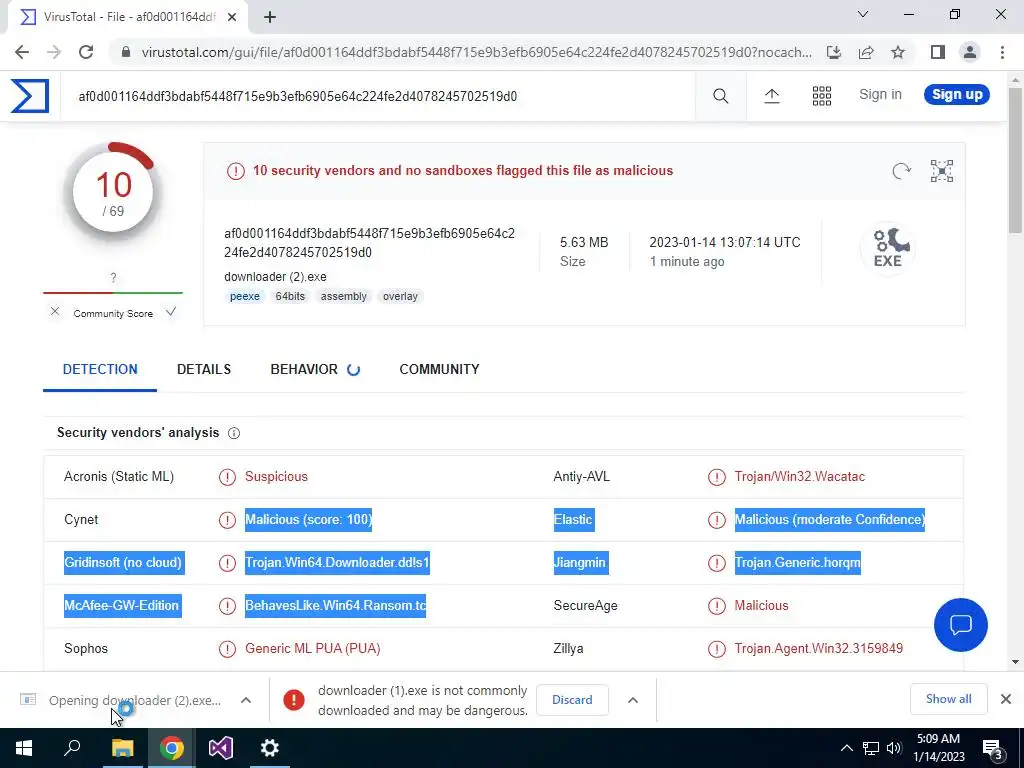The height and width of the screenshot is (768, 1024).
Task: Open the blue chat bubble button
Action: [x=961, y=625]
